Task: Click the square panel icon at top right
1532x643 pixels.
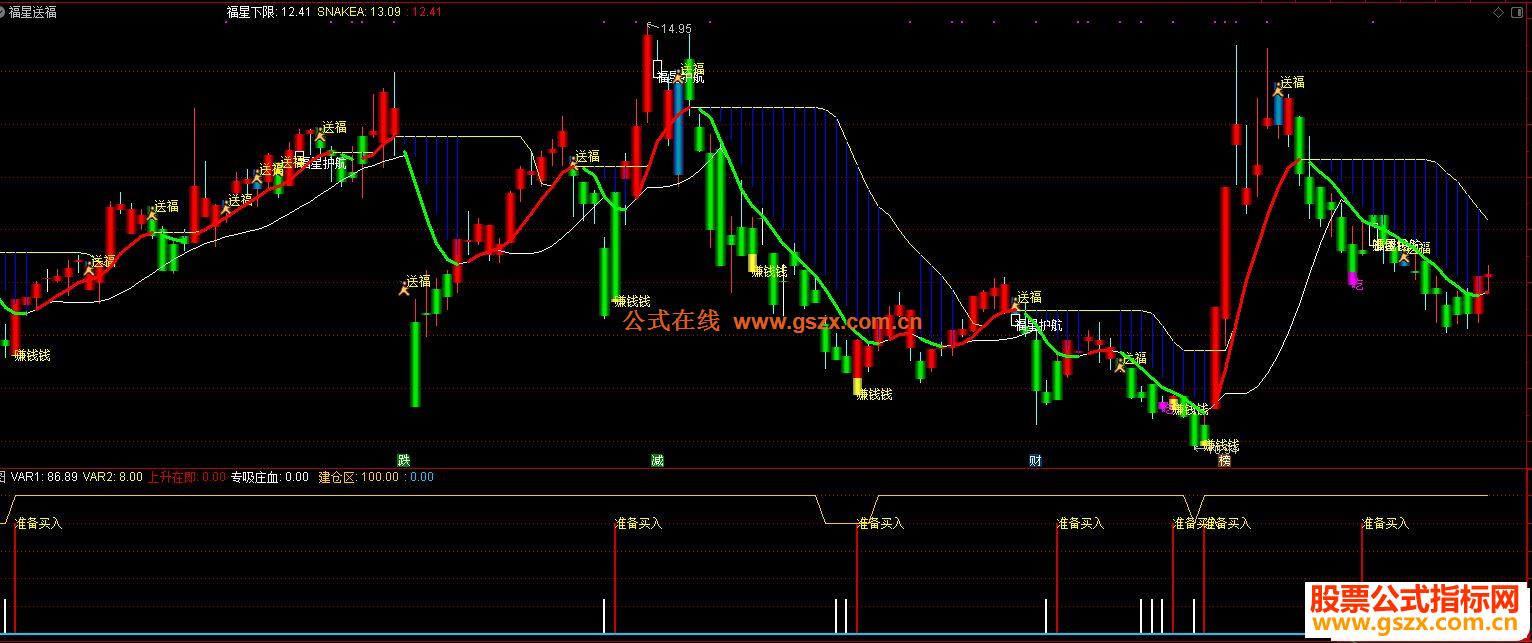Action: (1516, 12)
